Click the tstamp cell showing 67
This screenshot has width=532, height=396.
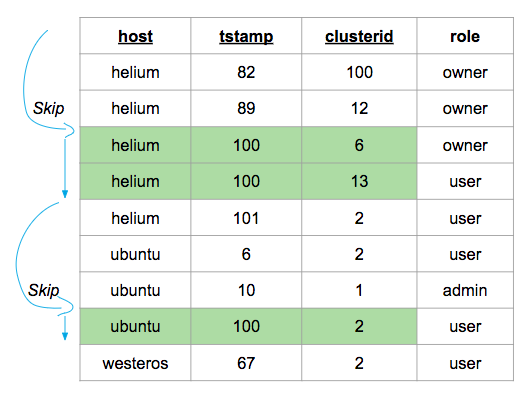(246, 363)
